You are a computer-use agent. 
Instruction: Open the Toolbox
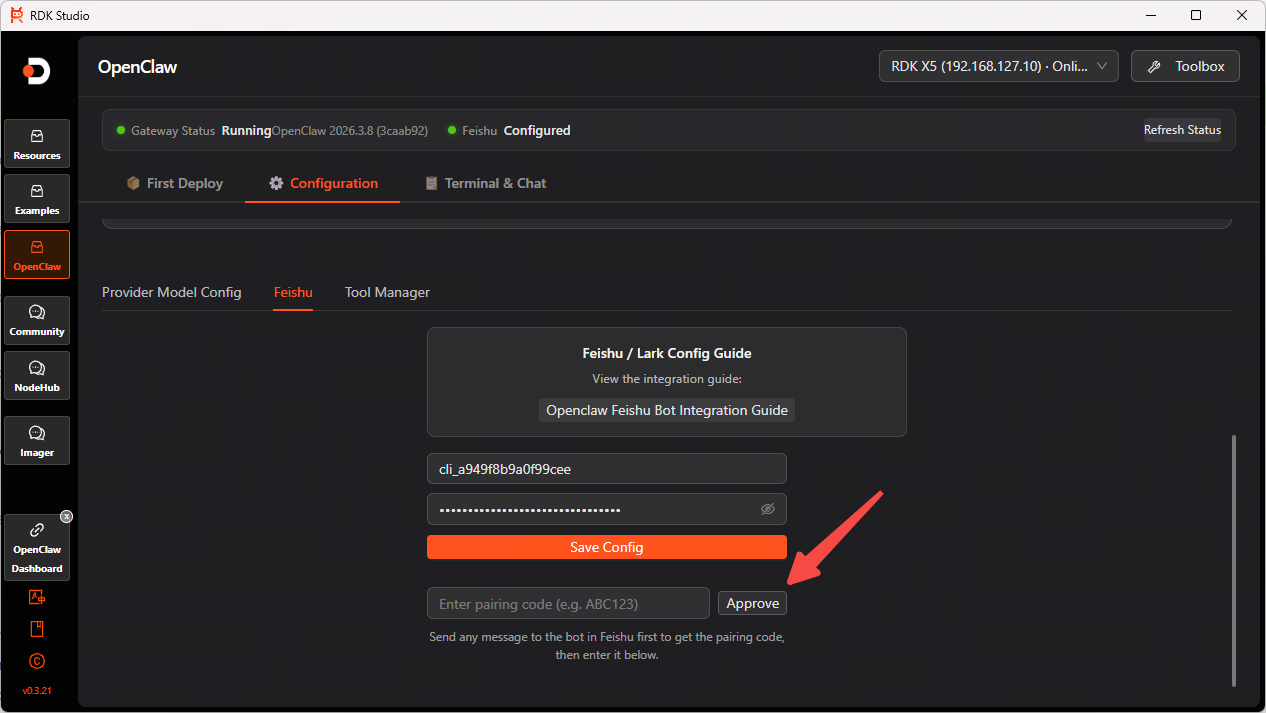click(x=1185, y=66)
